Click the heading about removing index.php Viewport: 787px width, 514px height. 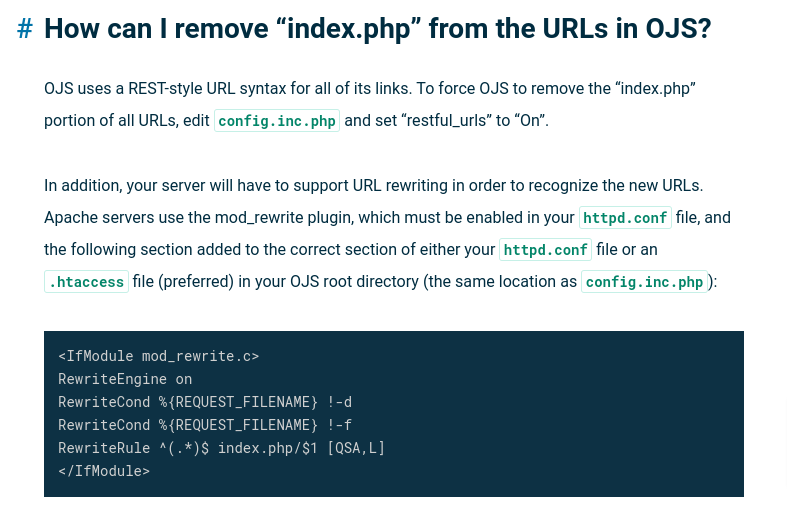coord(377,29)
